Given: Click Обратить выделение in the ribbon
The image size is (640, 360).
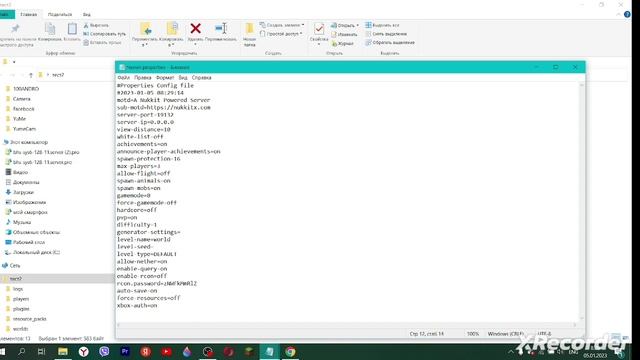Looking at the screenshot, I should pyautogui.click(x=390, y=42).
